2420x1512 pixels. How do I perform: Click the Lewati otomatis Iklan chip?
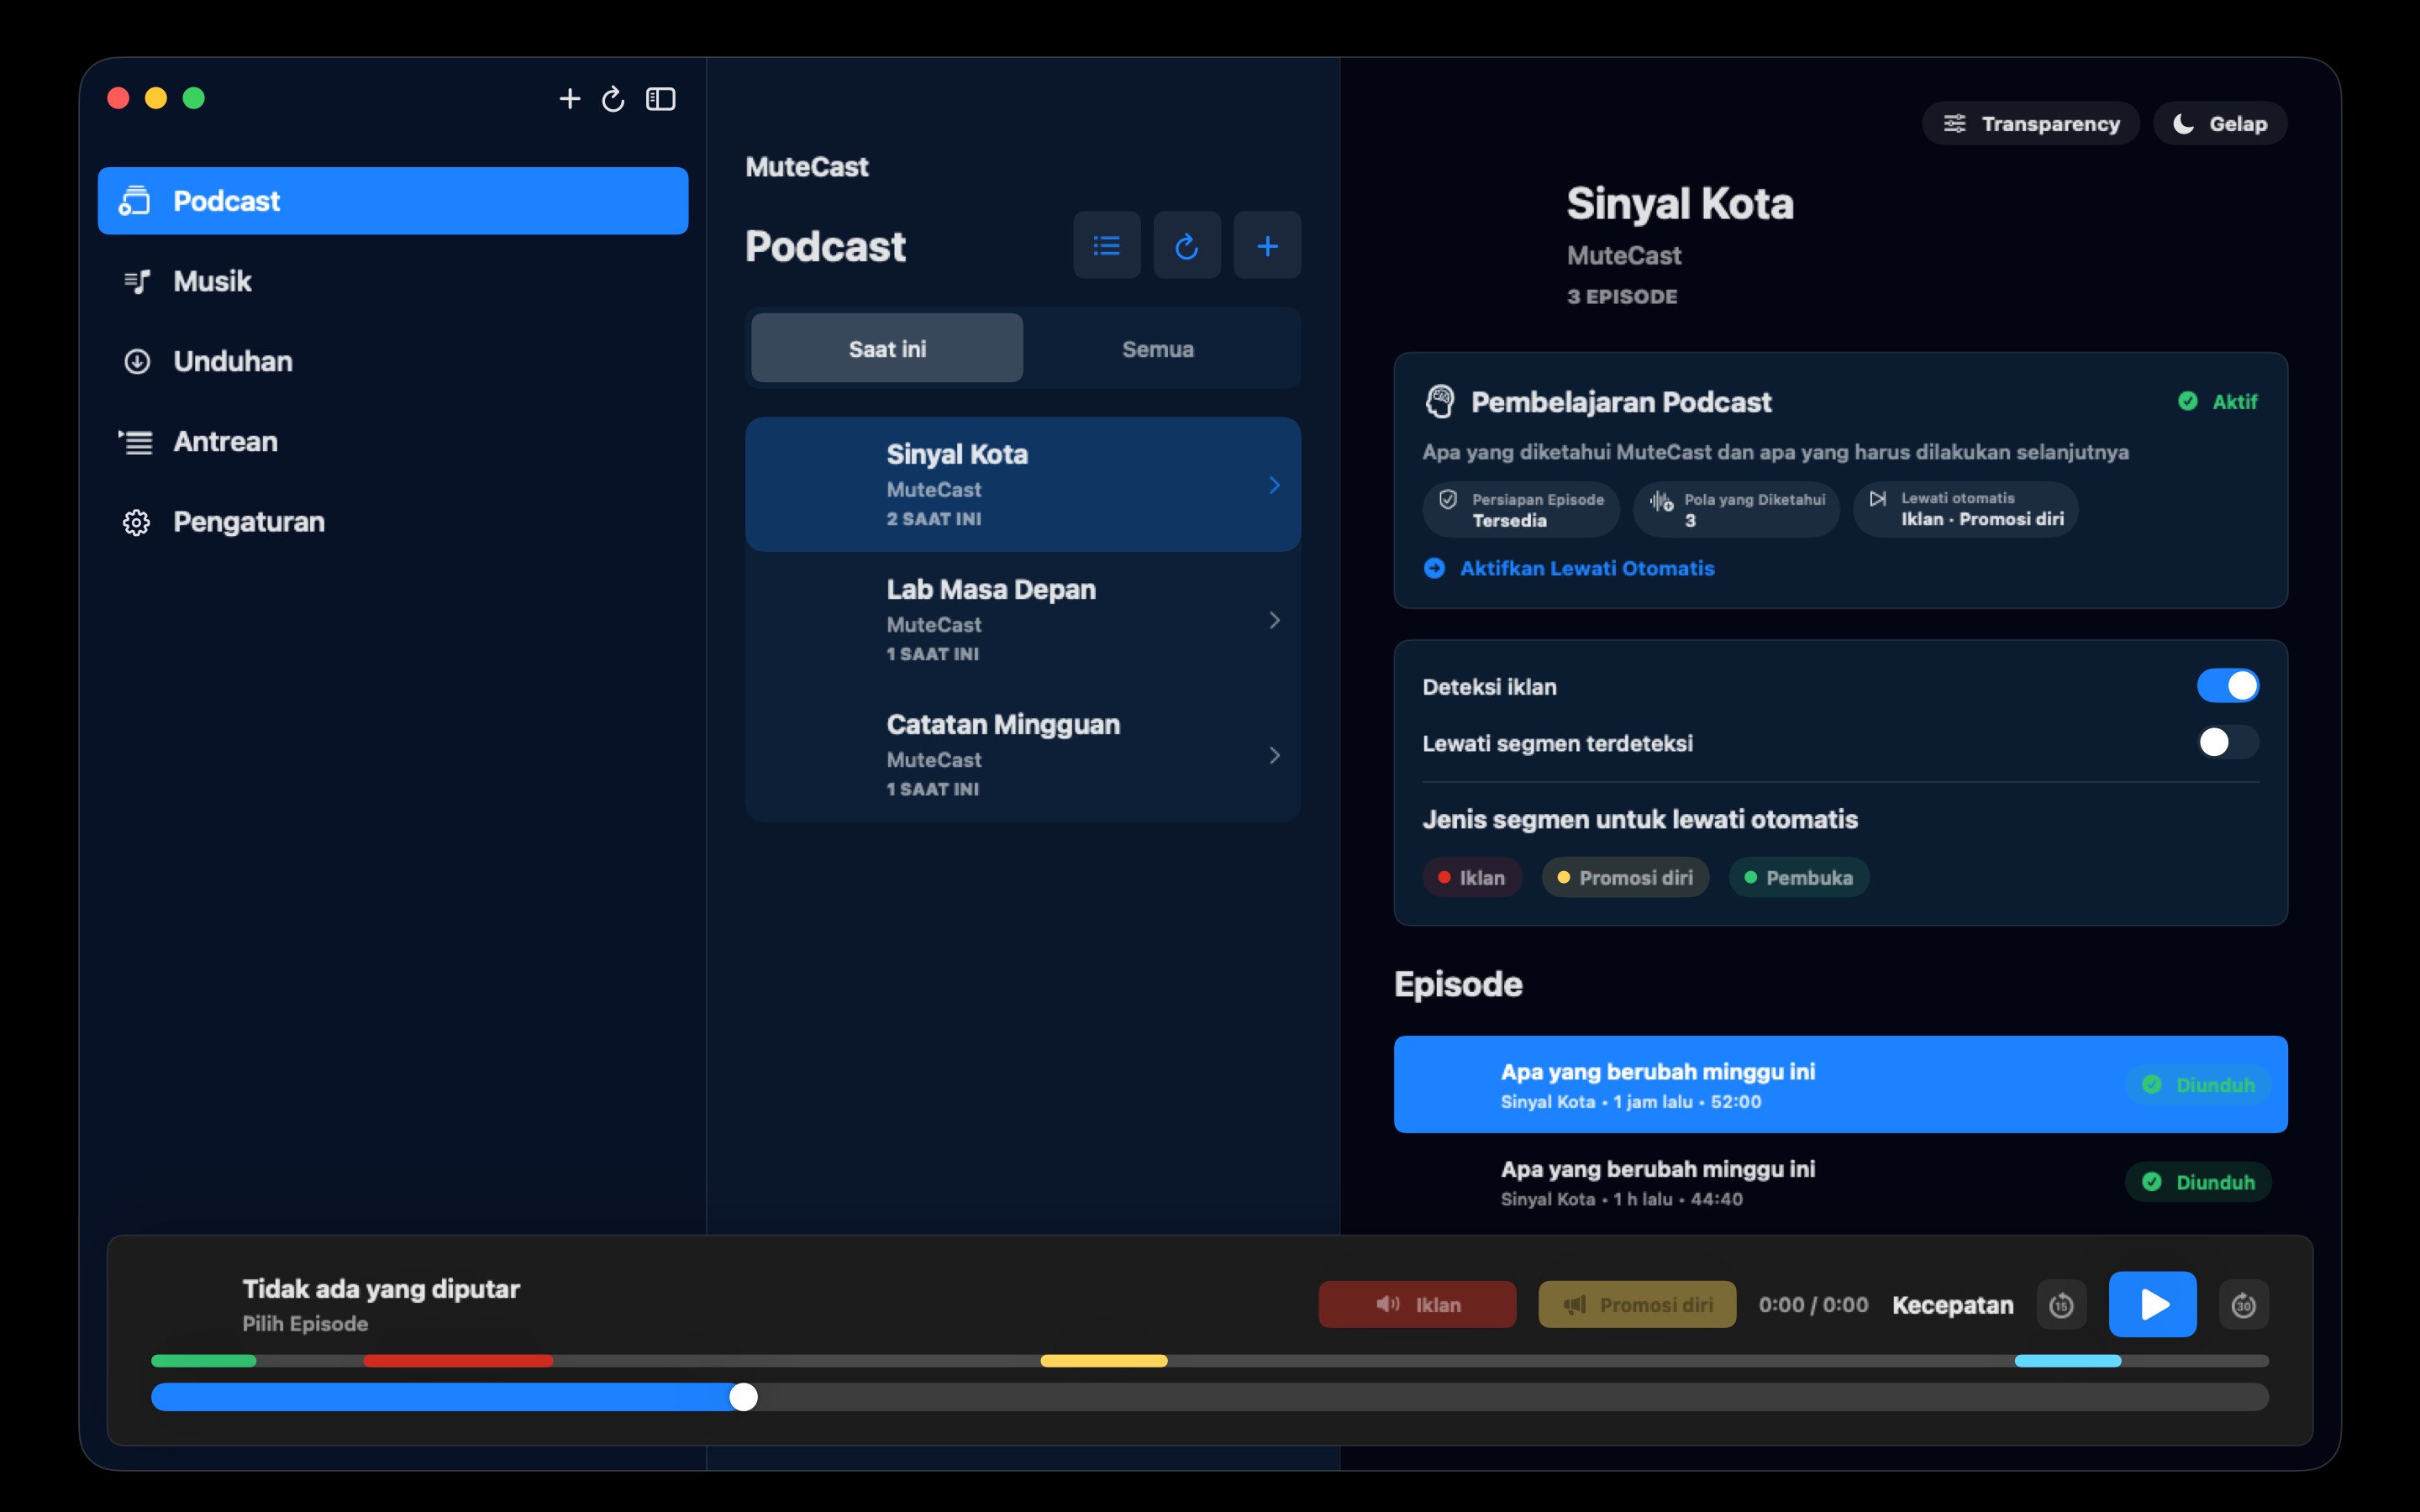click(x=1965, y=509)
